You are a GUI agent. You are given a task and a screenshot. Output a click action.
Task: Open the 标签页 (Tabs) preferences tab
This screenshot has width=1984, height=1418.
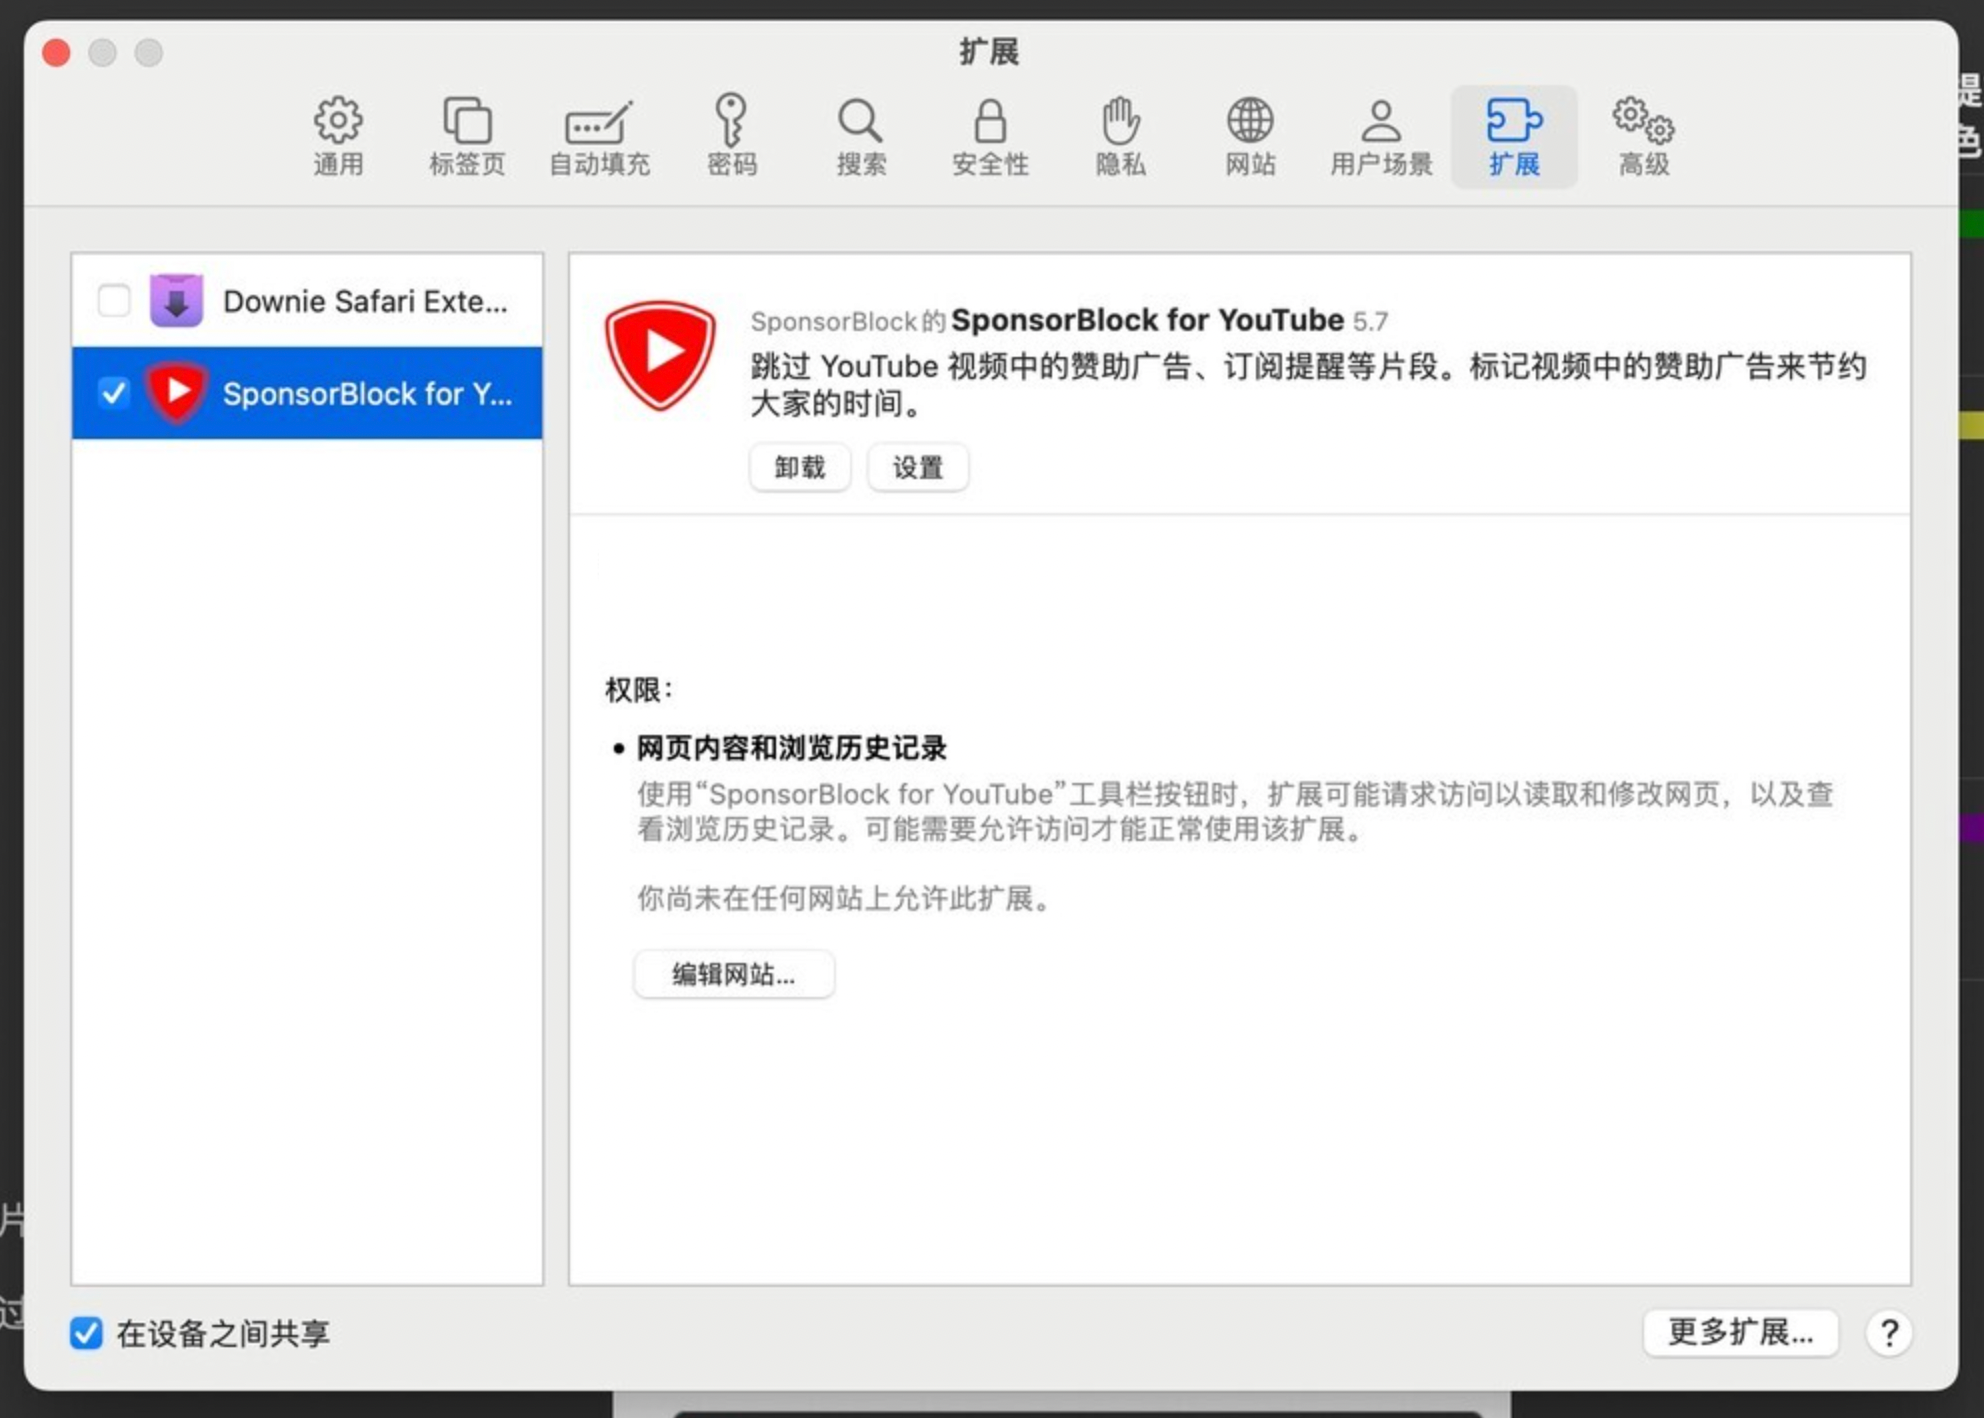click(x=467, y=137)
